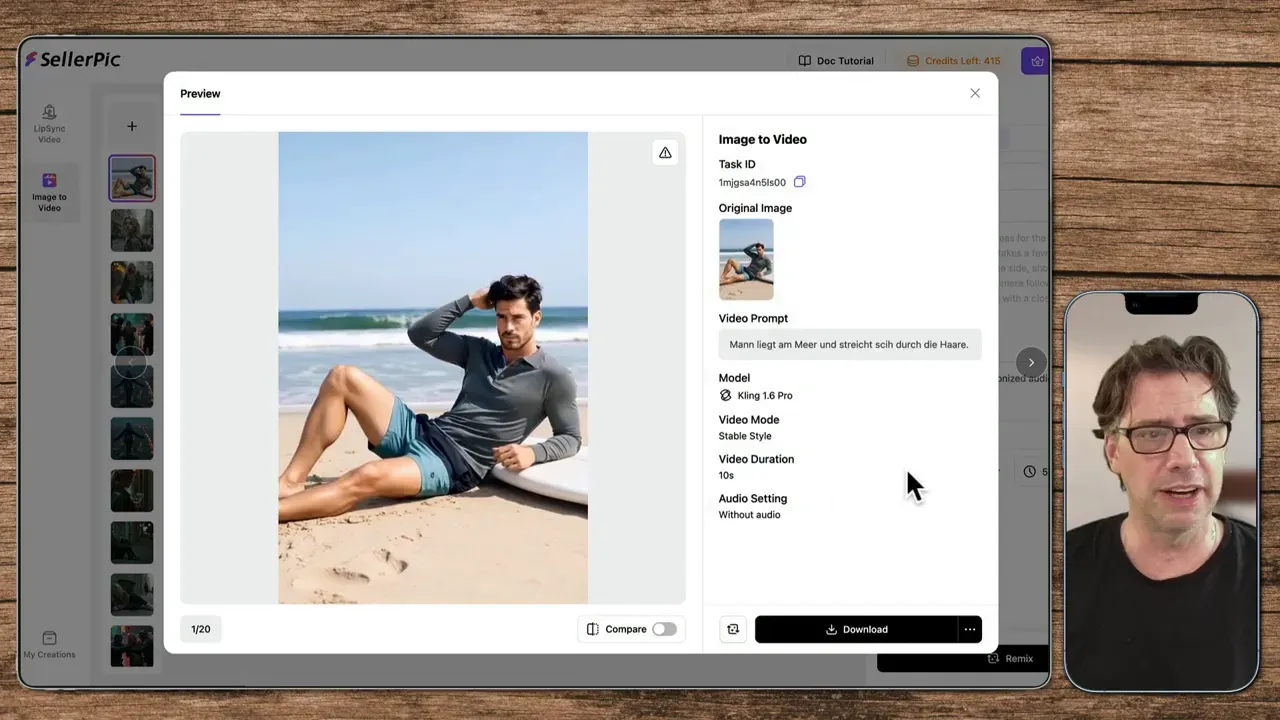Image resolution: width=1280 pixels, height=720 pixels.
Task: Open the LipSync Video sidebar tool
Action: [49, 124]
